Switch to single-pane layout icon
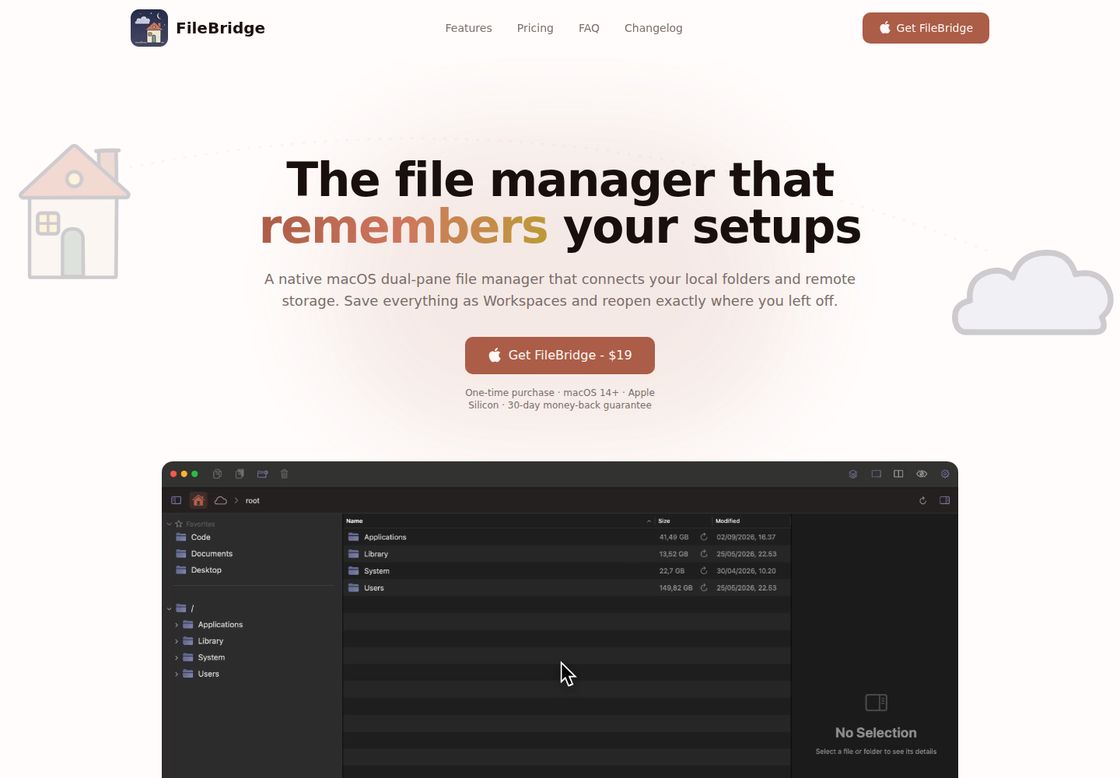The image size is (1120, 778). tap(876, 474)
